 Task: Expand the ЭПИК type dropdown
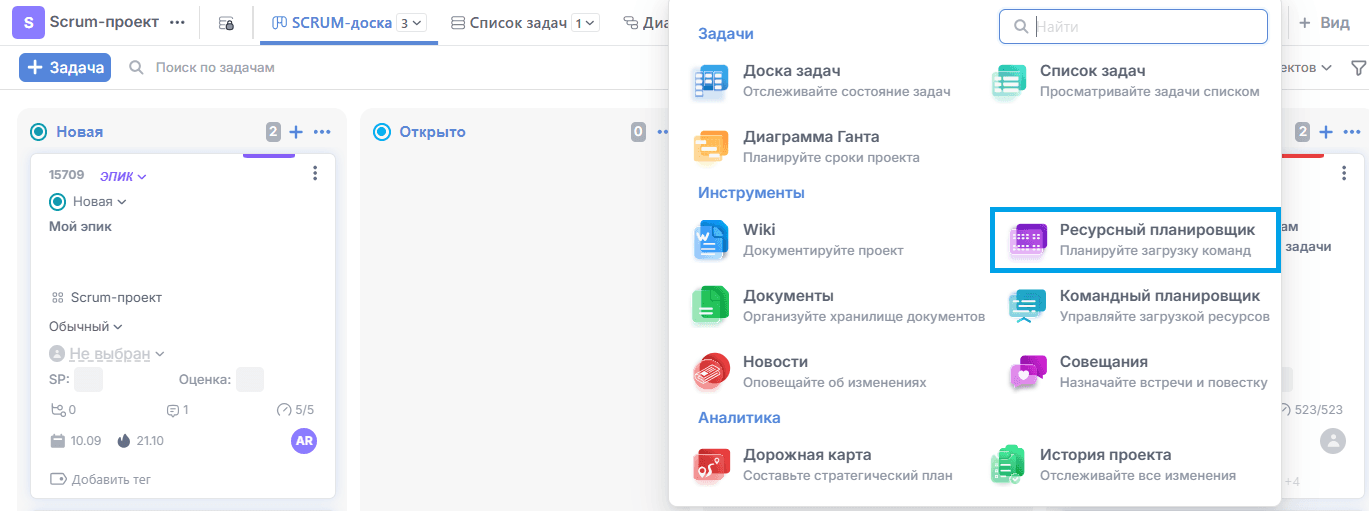tap(123, 177)
